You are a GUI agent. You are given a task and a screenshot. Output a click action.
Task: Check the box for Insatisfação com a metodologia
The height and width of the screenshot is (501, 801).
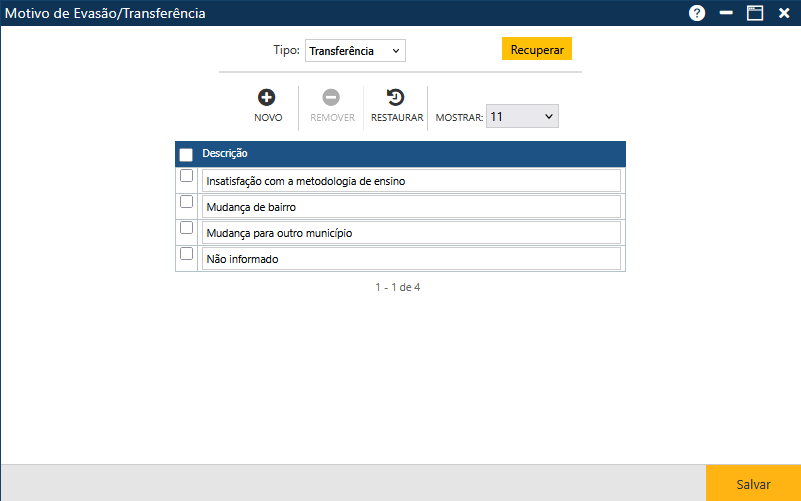coord(186,176)
